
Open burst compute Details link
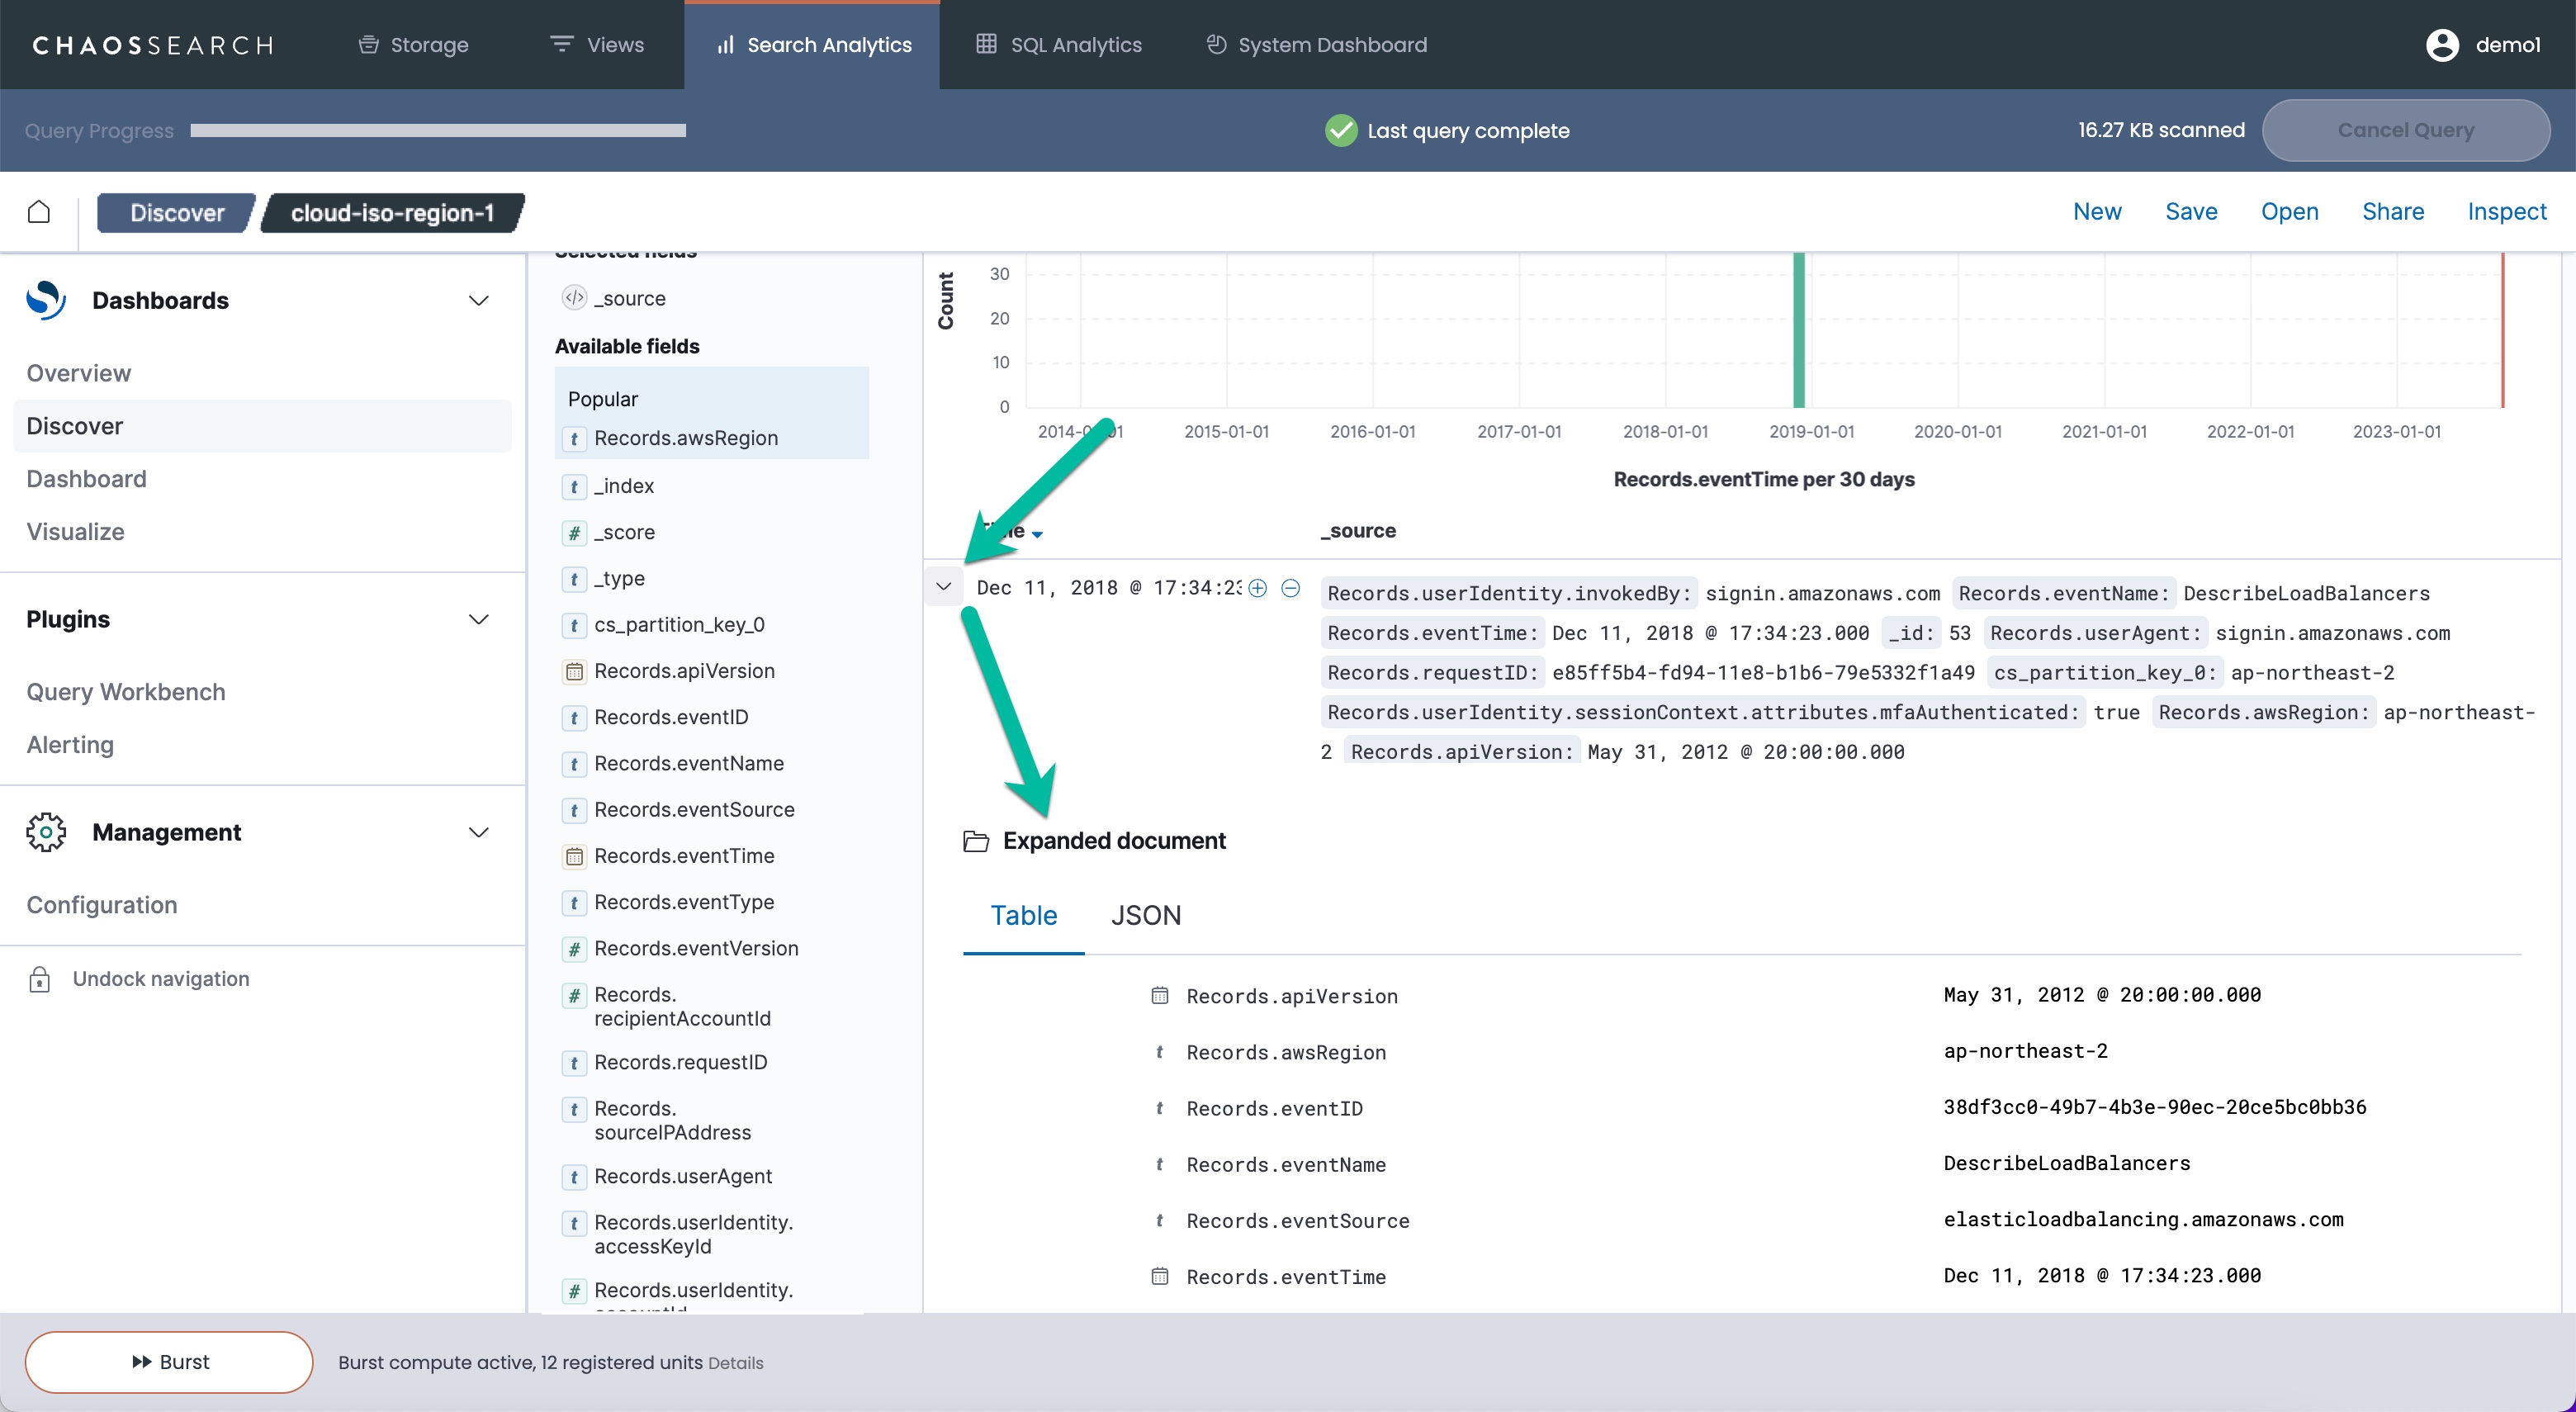(x=735, y=1363)
